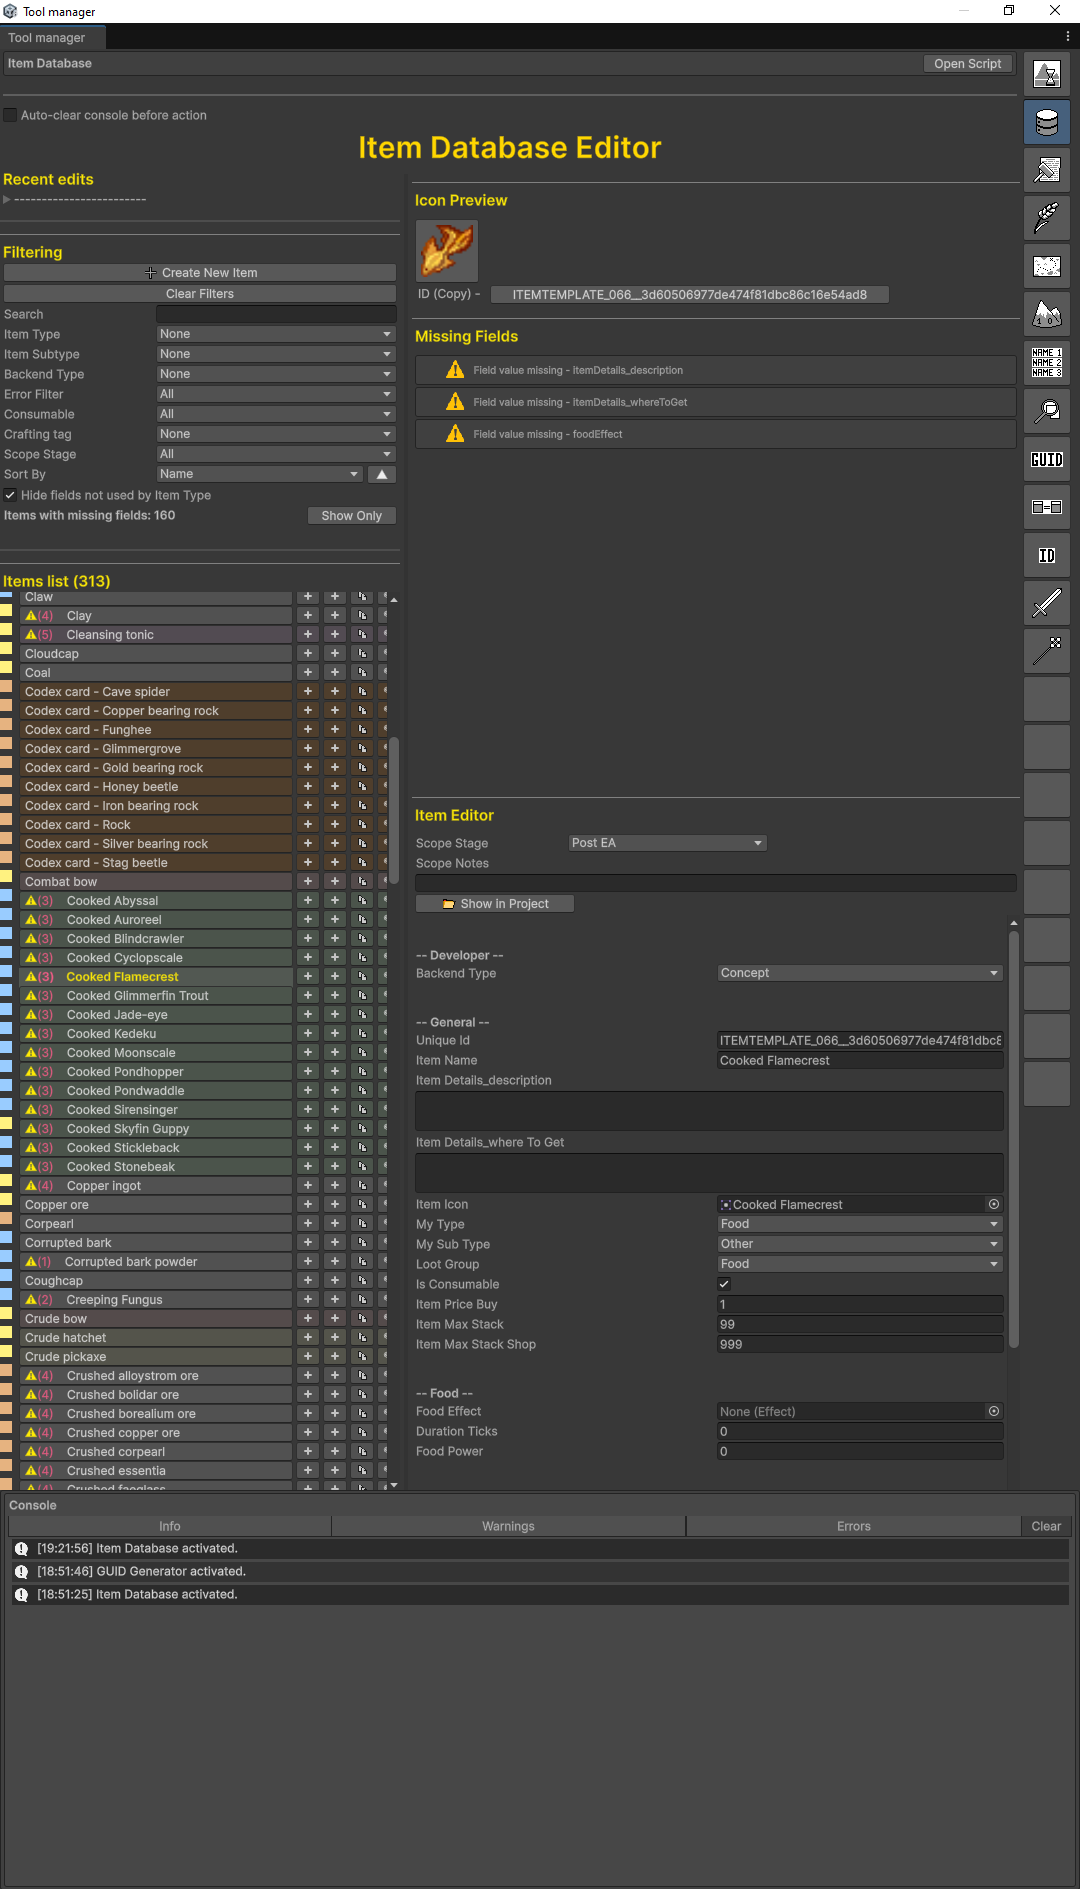The image size is (1080, 1889).
Task: Open the magic wand tool icon
Action: (1047, 651)
